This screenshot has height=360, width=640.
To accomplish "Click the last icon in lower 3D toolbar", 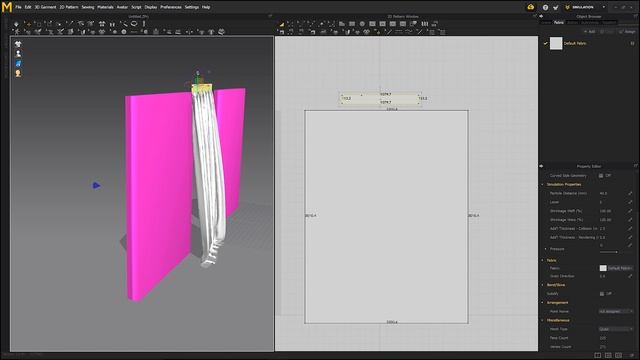I will (x=221, y=31).
